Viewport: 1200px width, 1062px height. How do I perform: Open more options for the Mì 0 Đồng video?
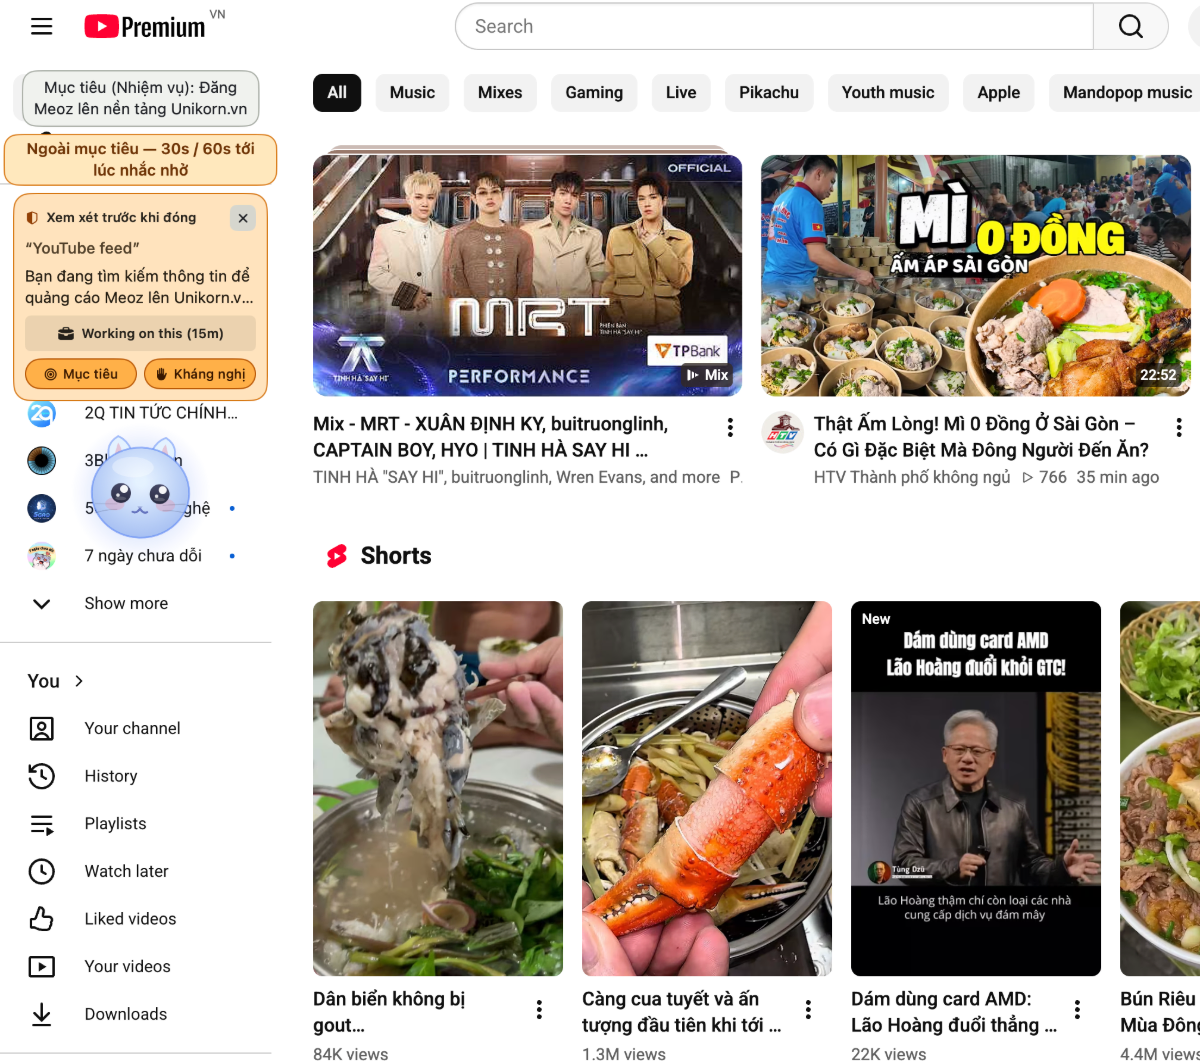[1179, 428]
